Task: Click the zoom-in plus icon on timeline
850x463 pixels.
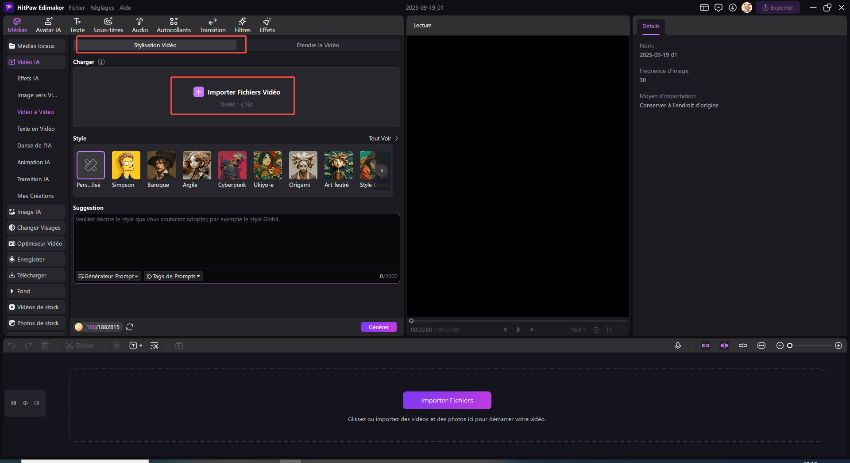Action: [x=838, y=345]
